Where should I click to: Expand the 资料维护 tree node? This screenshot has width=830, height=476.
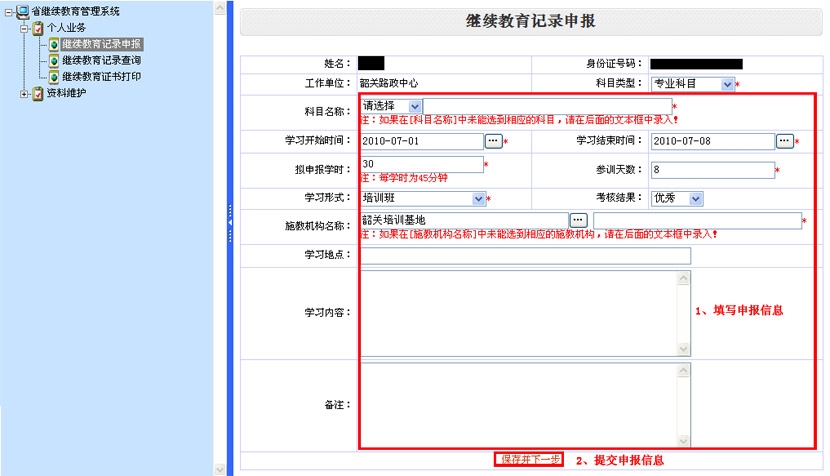click(24, 93)
